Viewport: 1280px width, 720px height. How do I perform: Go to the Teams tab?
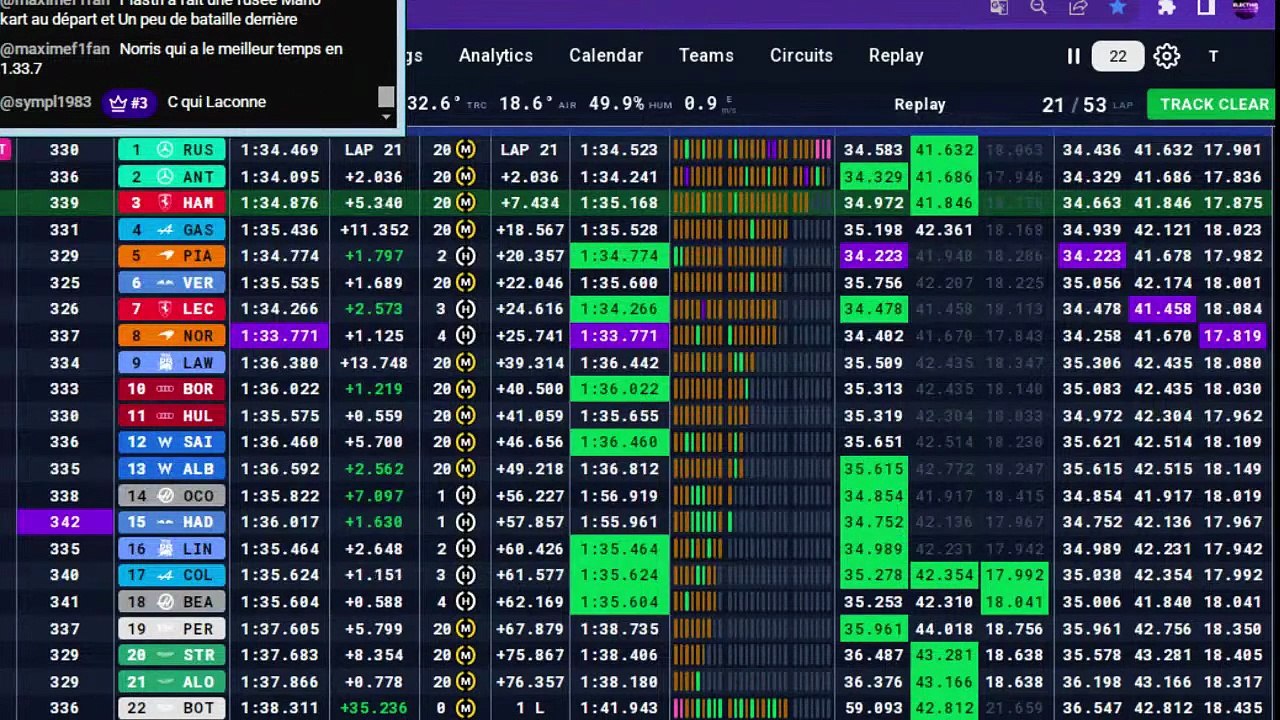tap(706, 56)
